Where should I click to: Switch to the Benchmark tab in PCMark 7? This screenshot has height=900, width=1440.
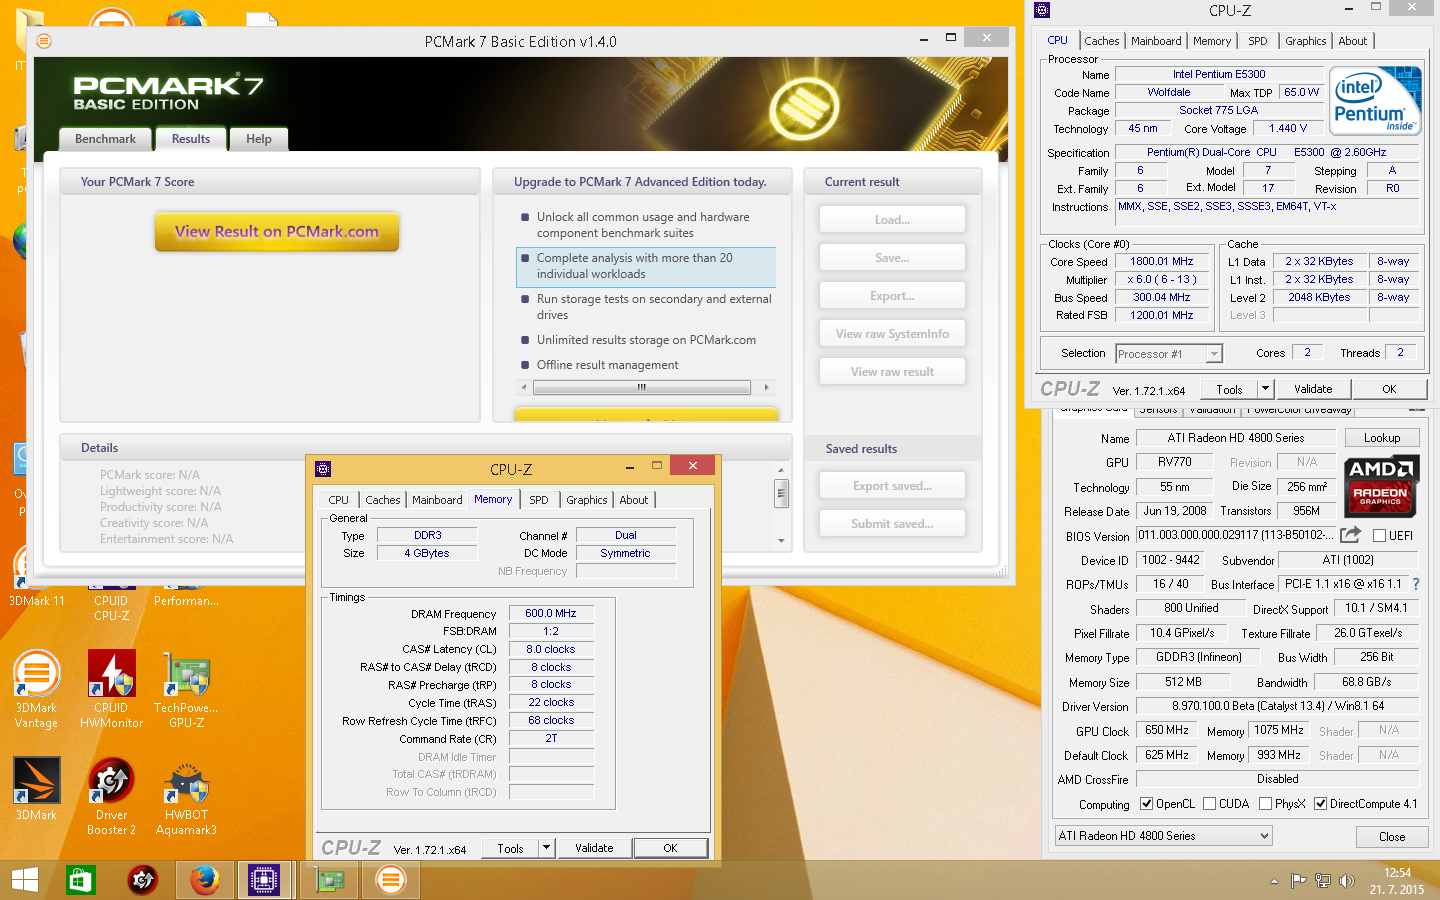tap(105, 139)
